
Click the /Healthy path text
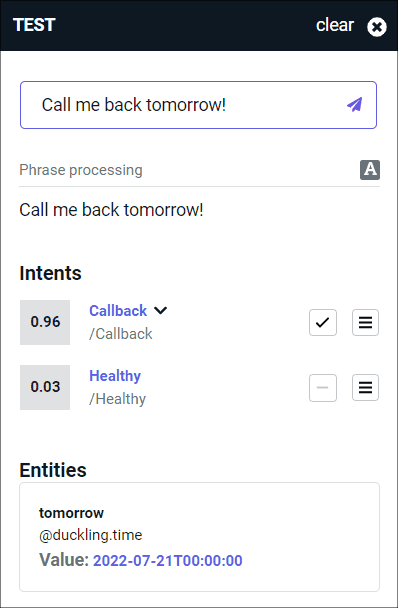click(118, 399)
